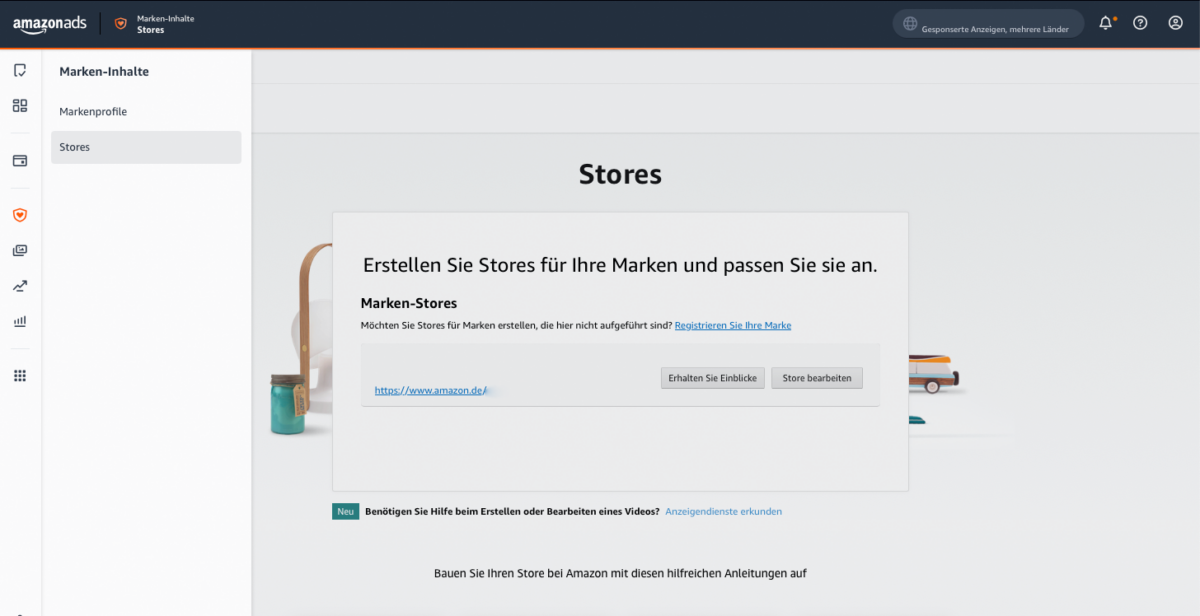Select Stores in the side menu
1200x616 pixels.
click(x=146, y=147)
